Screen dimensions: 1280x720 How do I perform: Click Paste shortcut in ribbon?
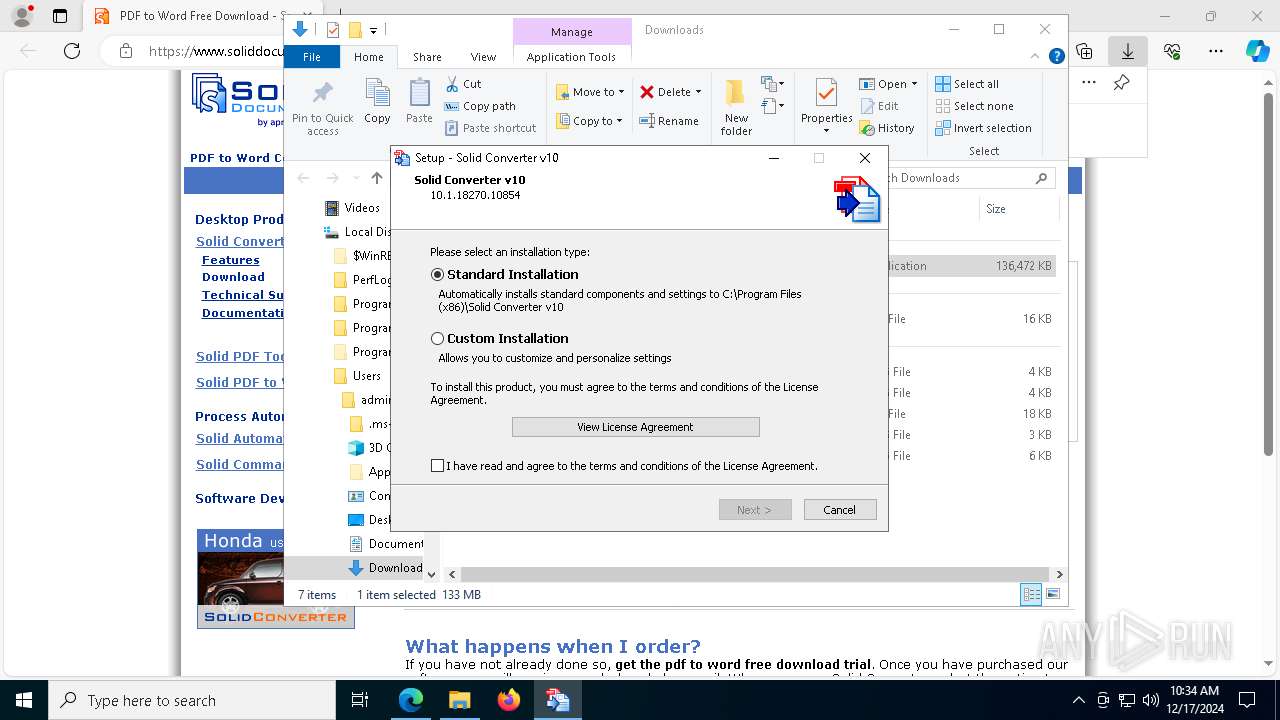(490, 128)
